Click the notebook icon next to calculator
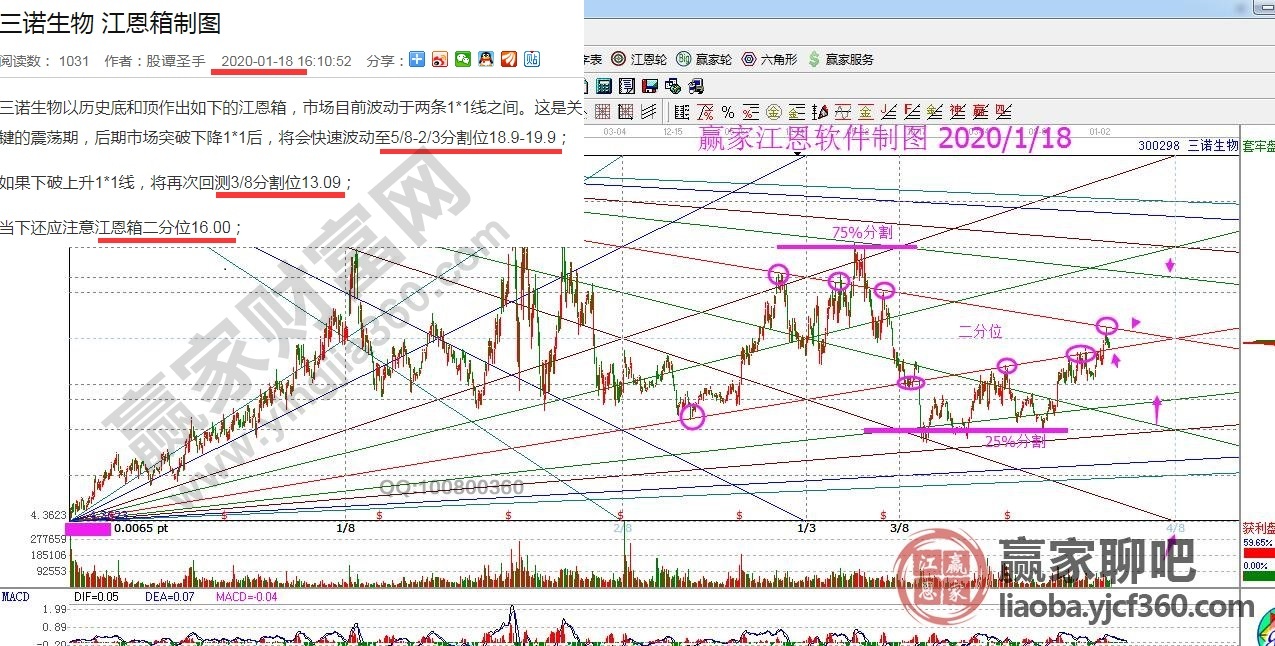Screen dimensions: 1275x646 point(628,86)
